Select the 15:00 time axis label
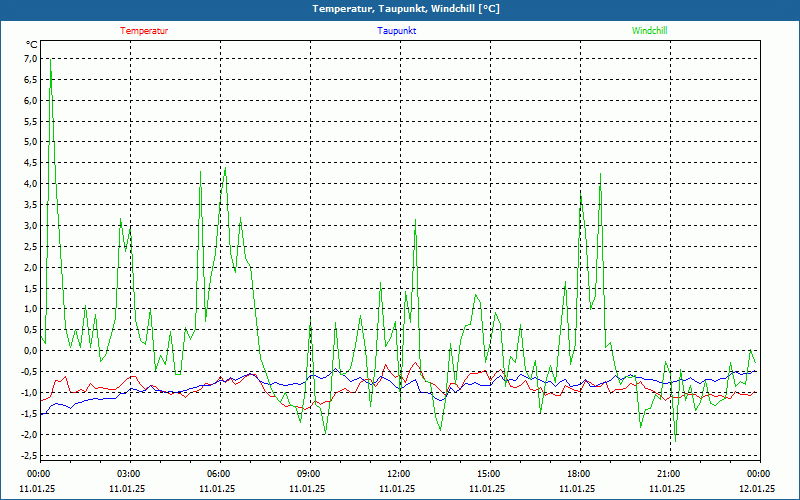The width and height of the screenshot is (800, 500). point(488,474)
